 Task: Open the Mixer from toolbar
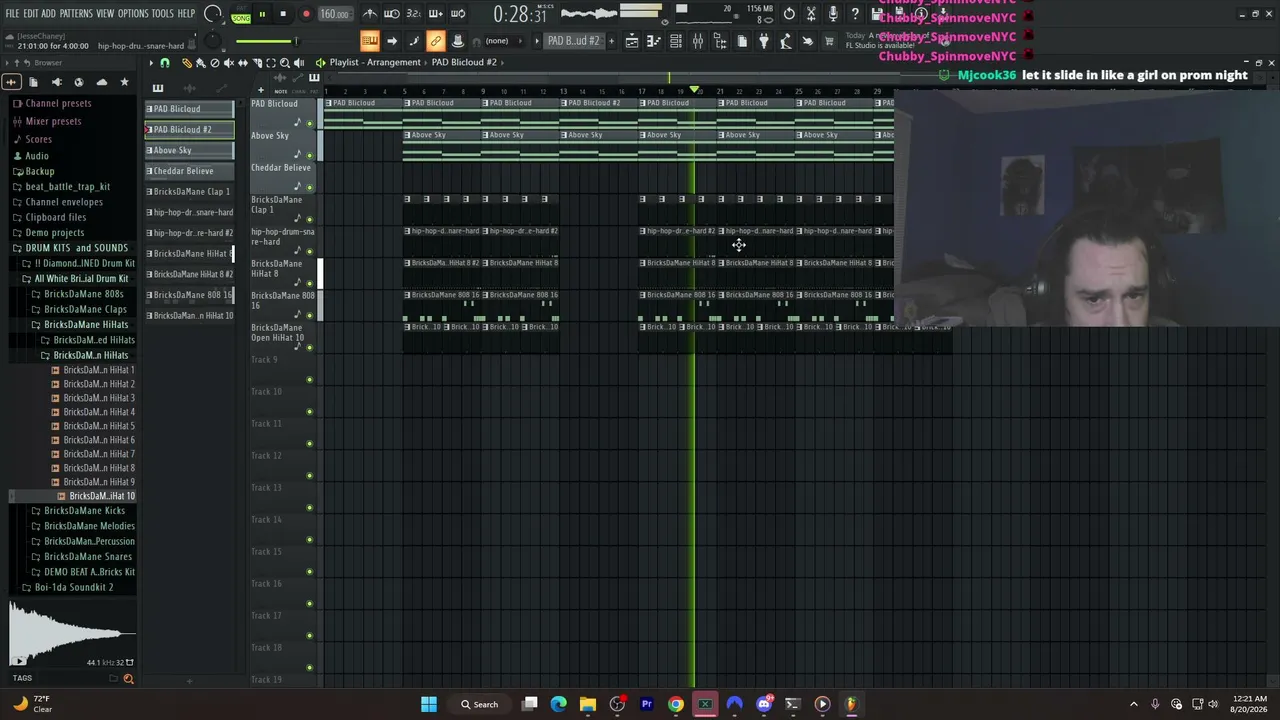tap(698, 41)
